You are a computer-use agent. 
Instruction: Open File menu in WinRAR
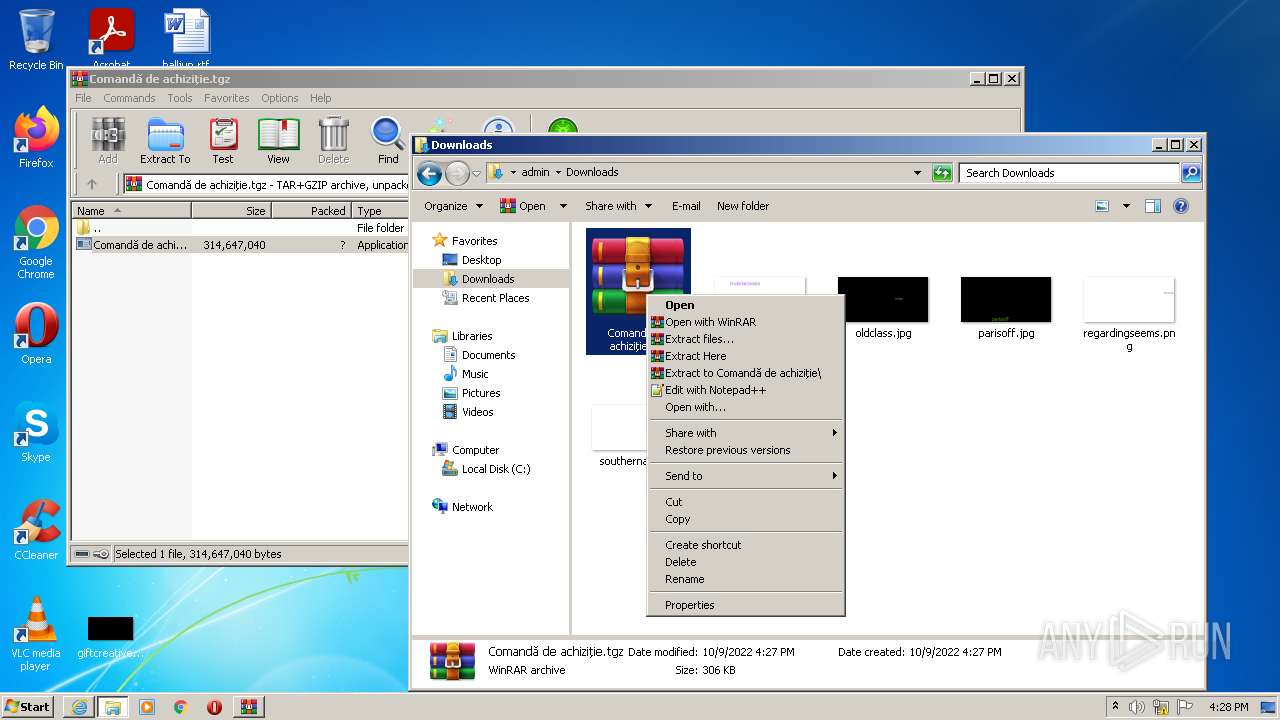(83, 98)
